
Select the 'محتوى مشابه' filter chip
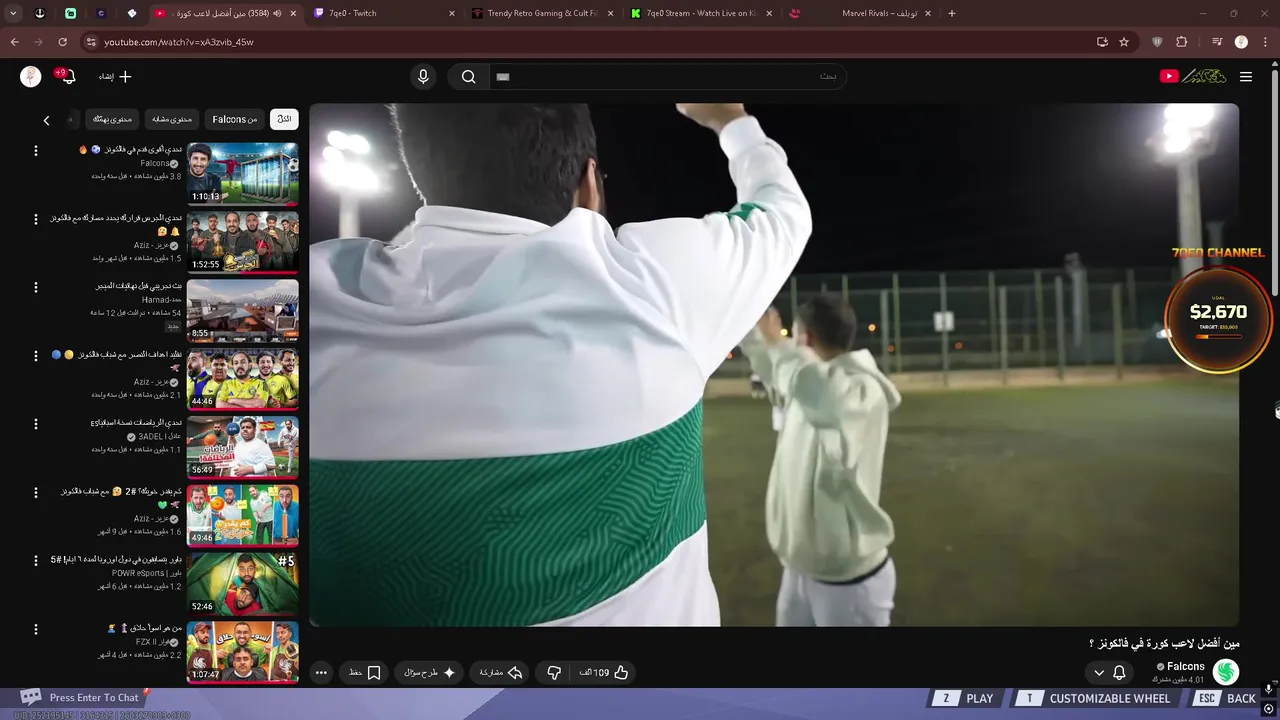172,119
